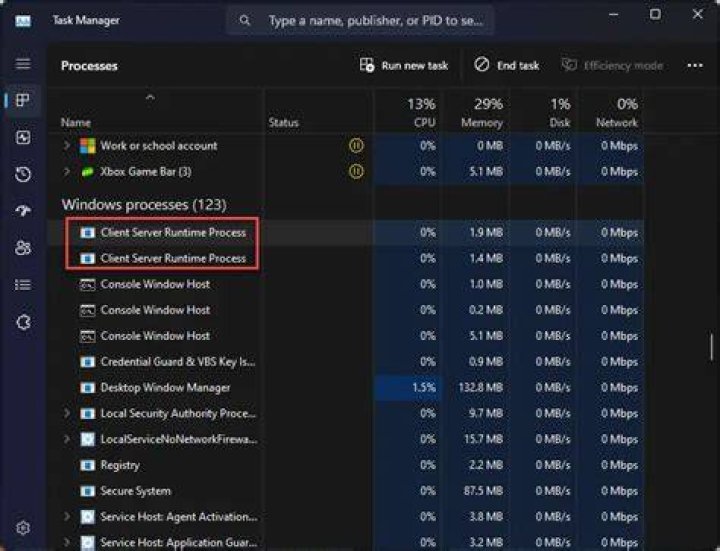Sort by the Memory column header

coord(476,112)
